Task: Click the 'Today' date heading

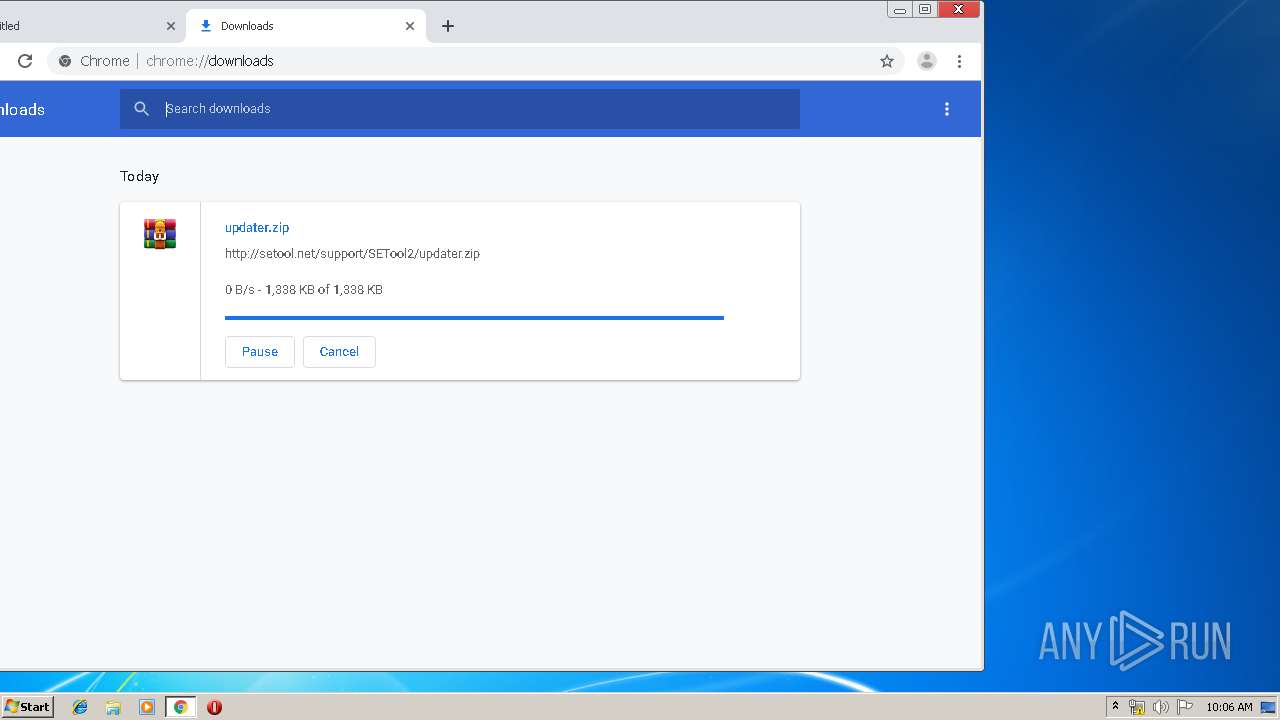Action: (140, 176)
